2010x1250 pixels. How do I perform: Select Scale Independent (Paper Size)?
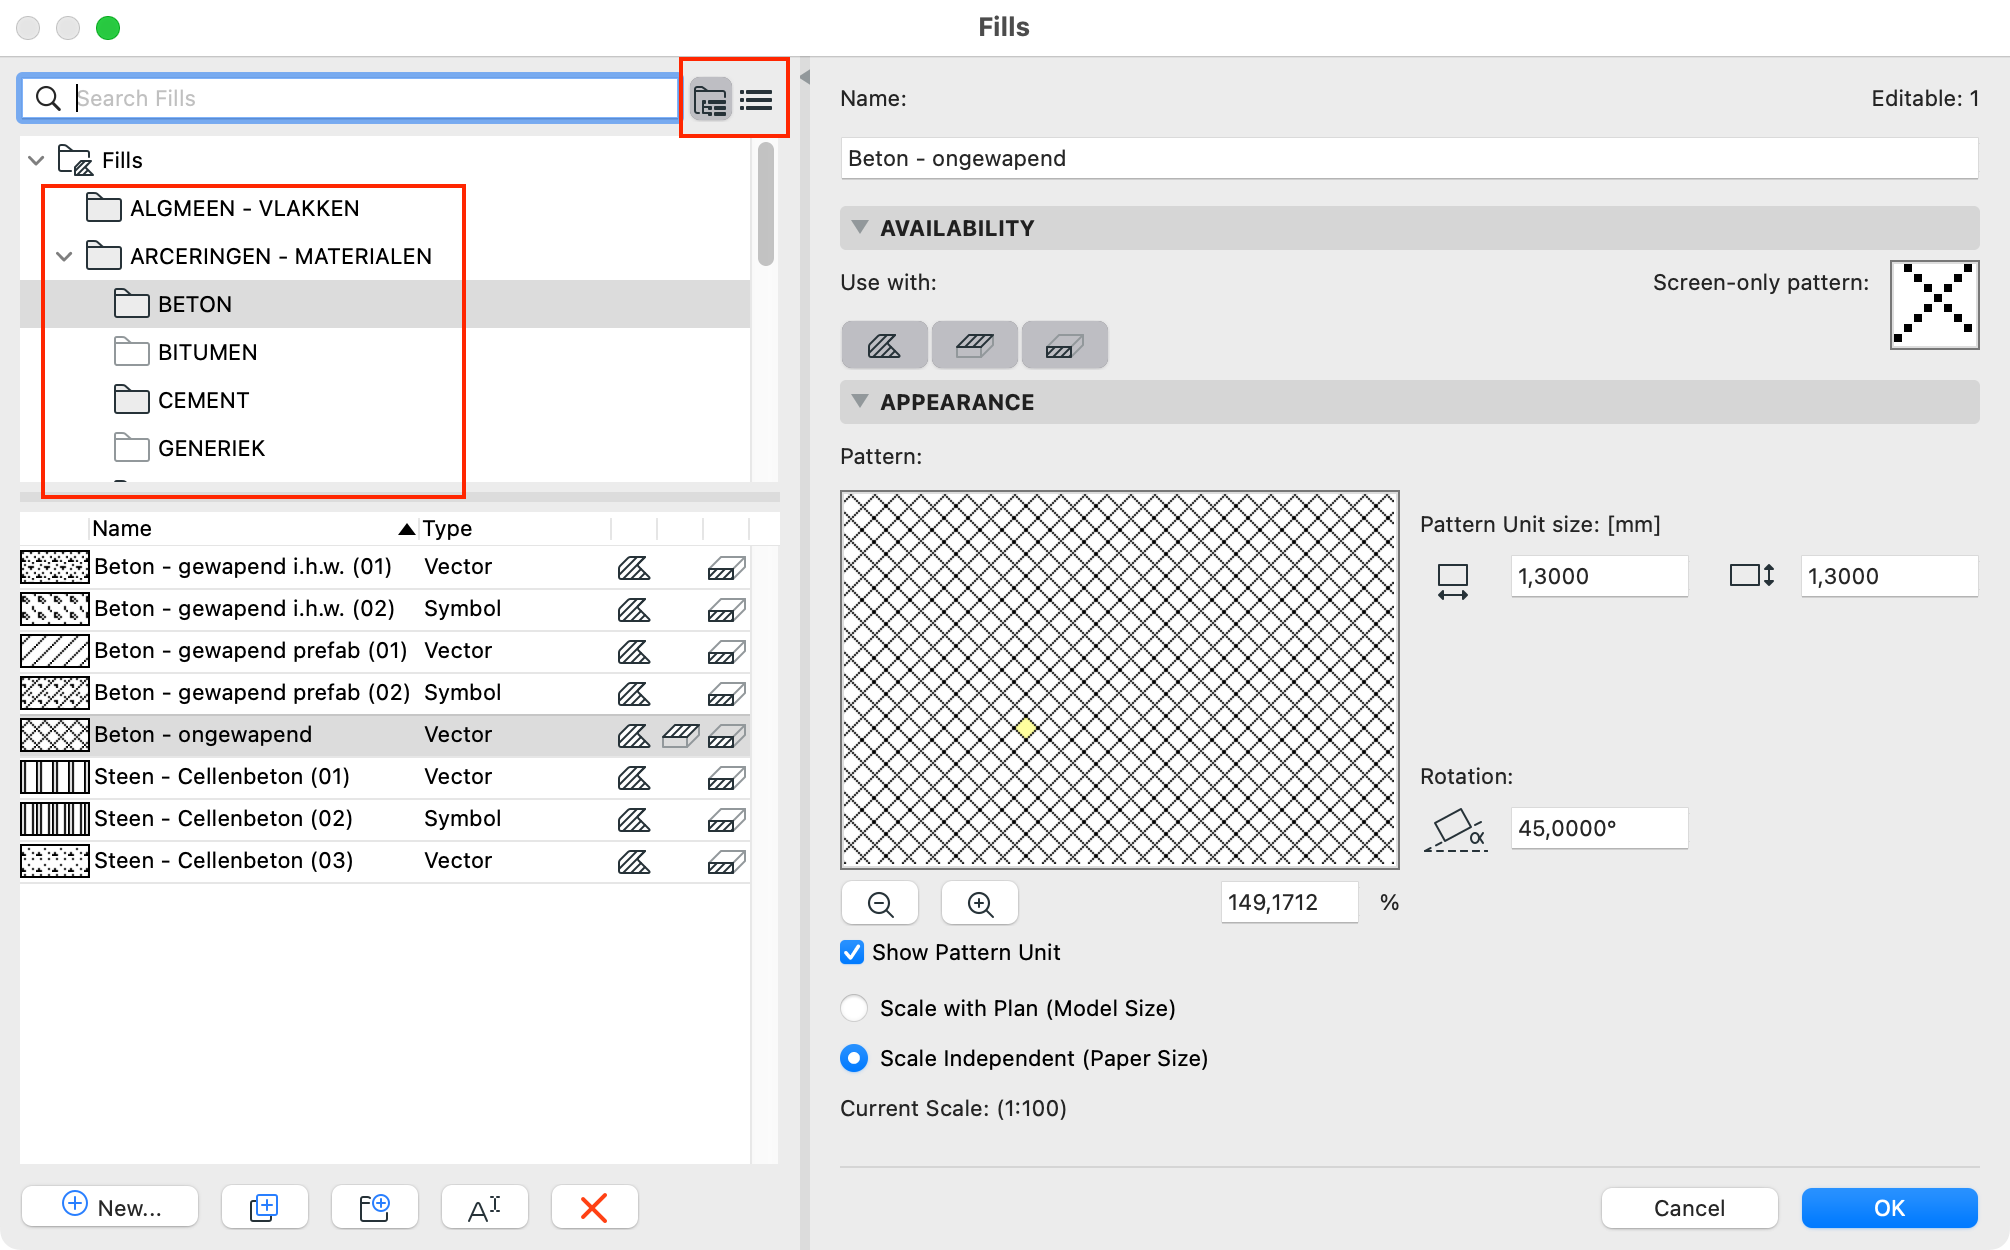(x=854, y=1058)
